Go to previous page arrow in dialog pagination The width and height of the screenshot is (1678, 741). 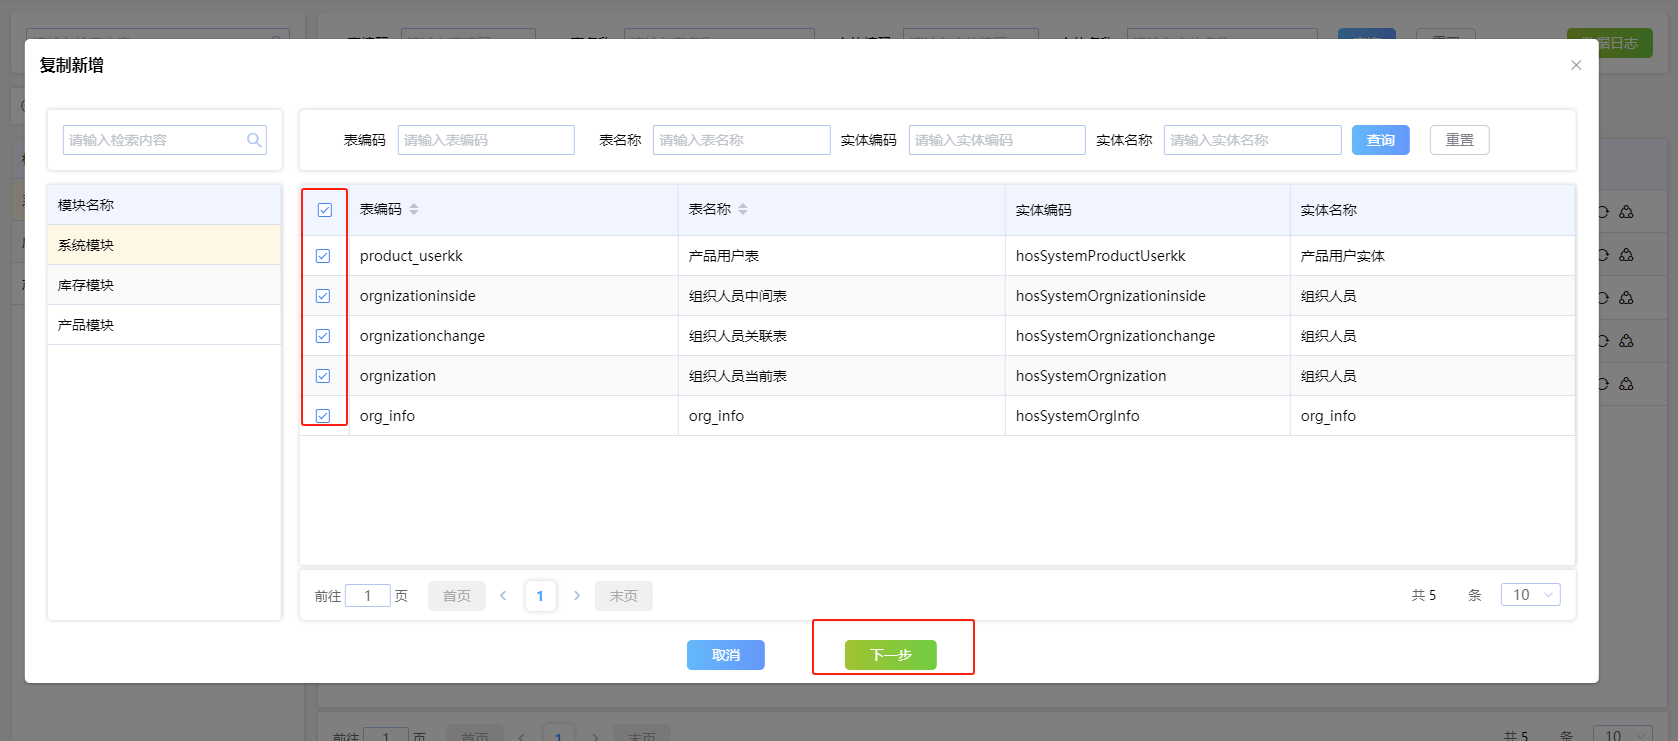[x=503, y=596]
